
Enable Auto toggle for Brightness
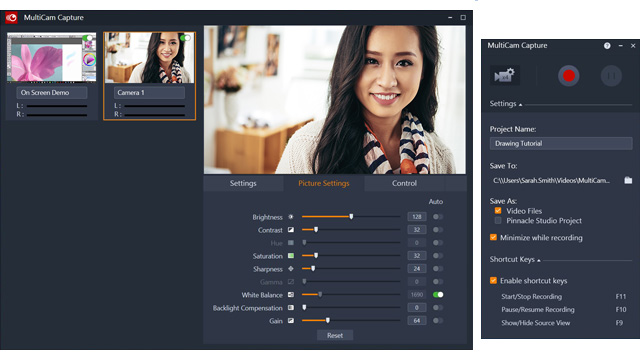[438, 217]
